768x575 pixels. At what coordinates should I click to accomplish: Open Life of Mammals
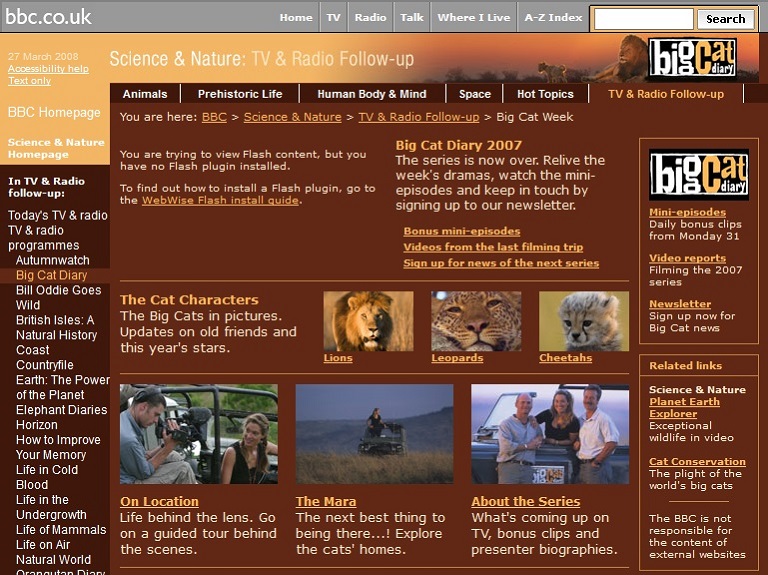click(x=61, y=529)
